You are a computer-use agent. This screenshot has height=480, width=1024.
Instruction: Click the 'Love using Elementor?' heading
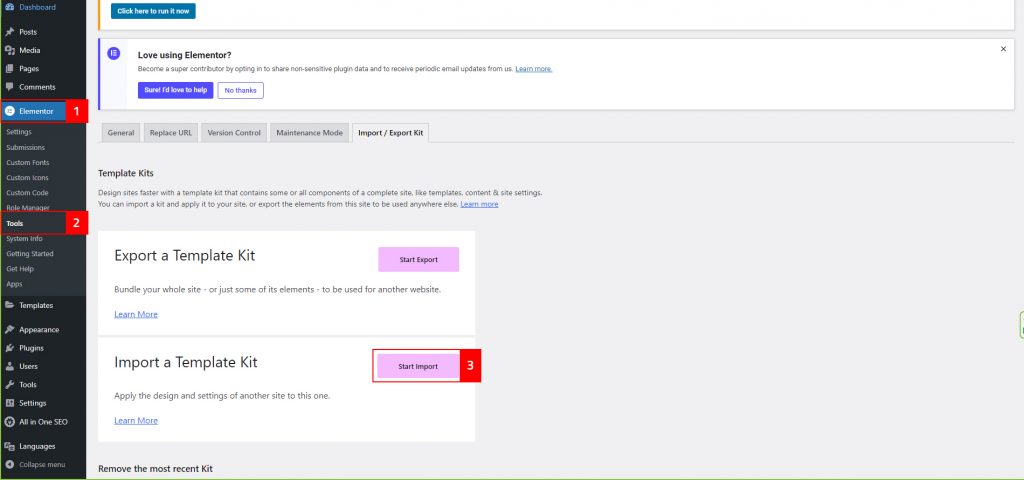click(x=185, y=56)
